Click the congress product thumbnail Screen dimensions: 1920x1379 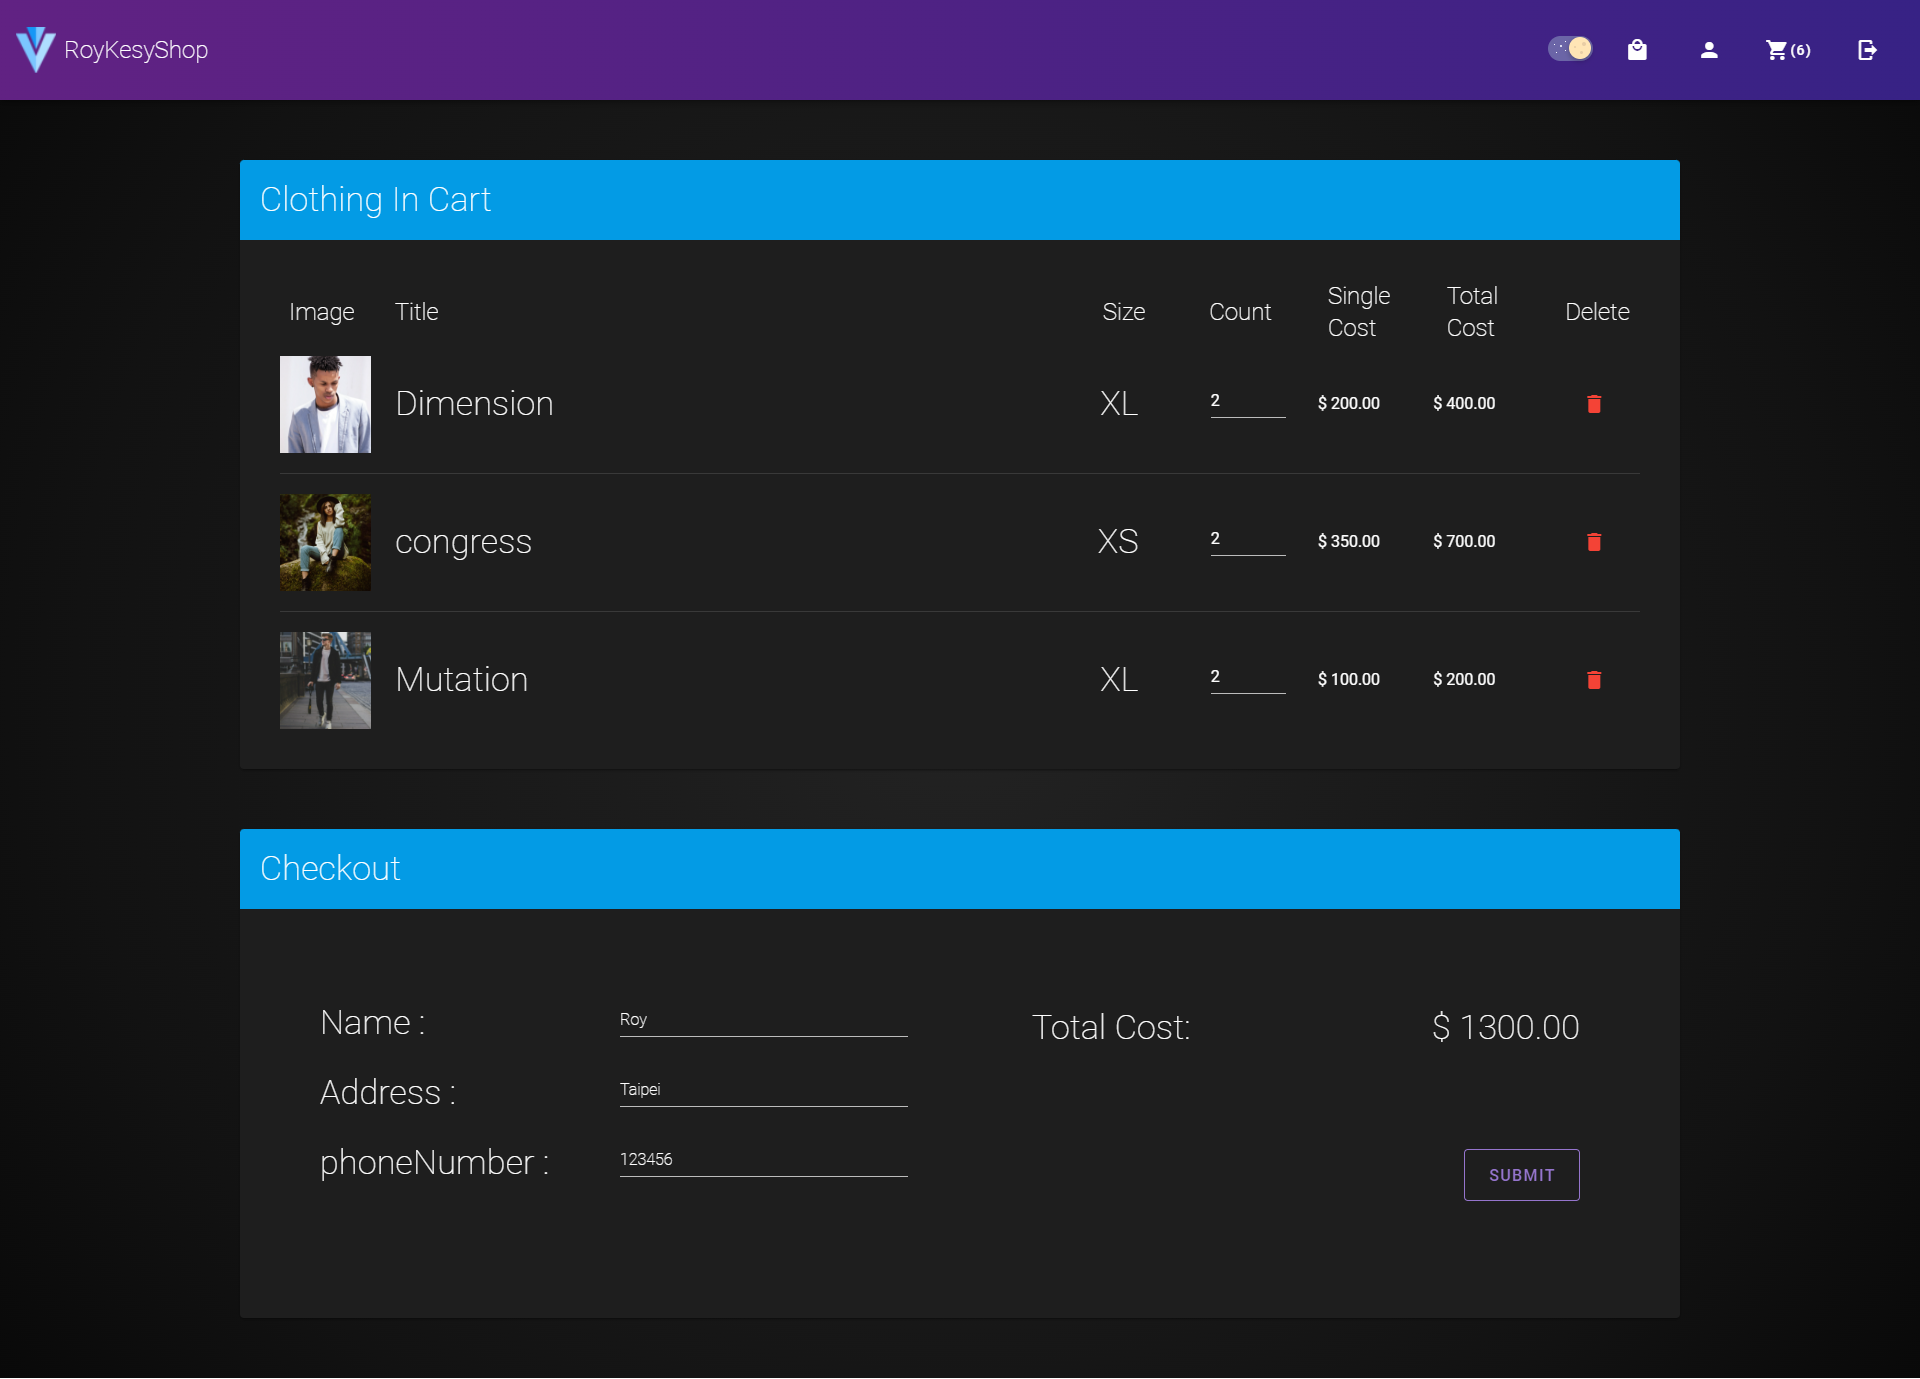(x=325, y=542)
